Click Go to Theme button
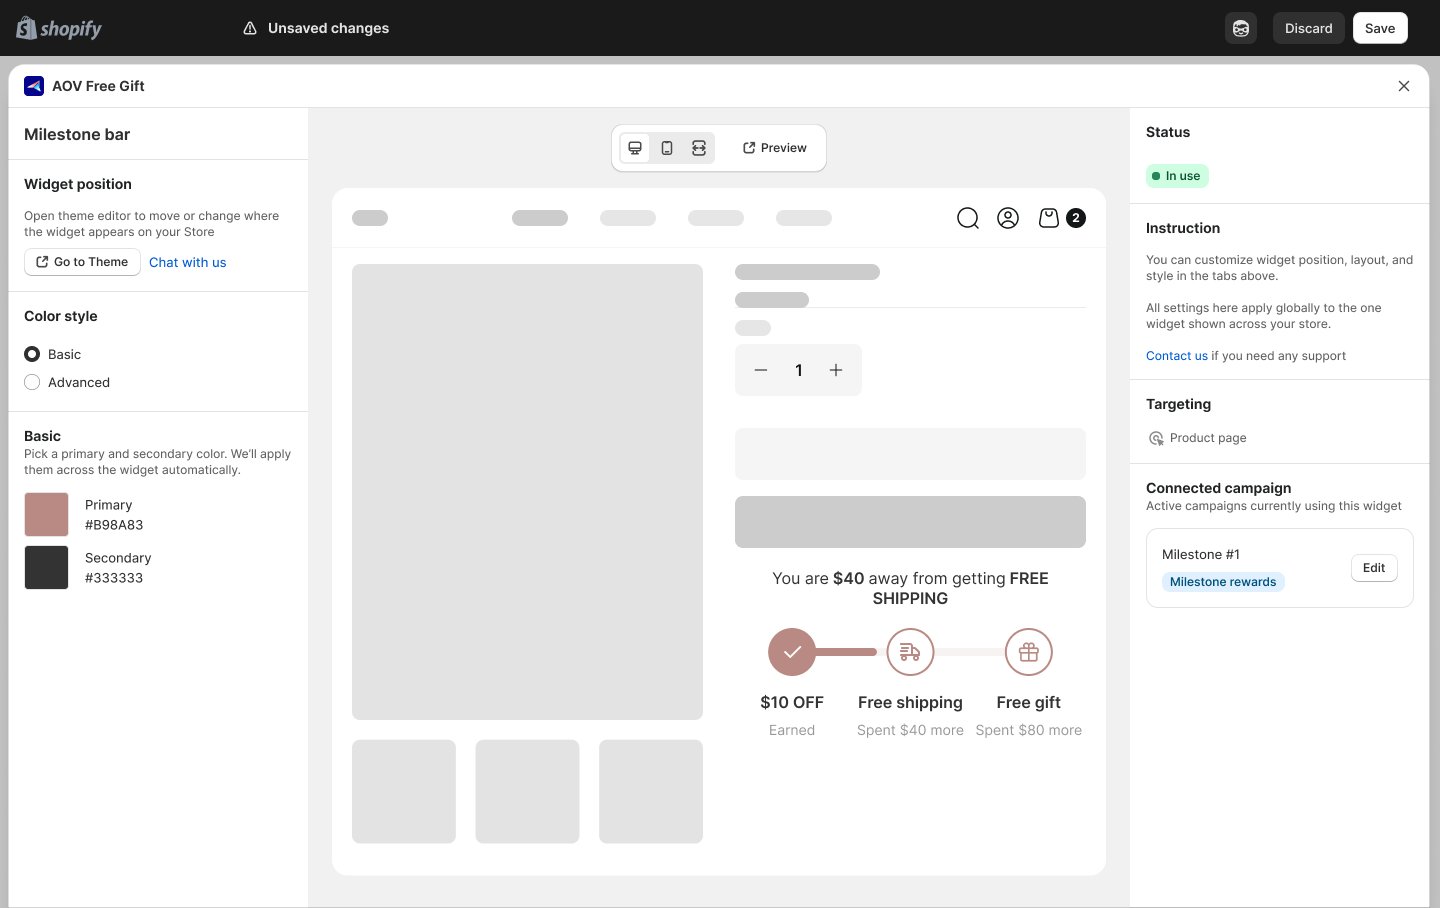 82,262
